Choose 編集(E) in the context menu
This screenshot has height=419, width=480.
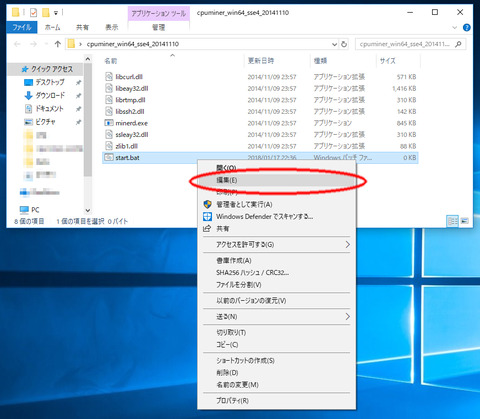(x=277, y=180)
